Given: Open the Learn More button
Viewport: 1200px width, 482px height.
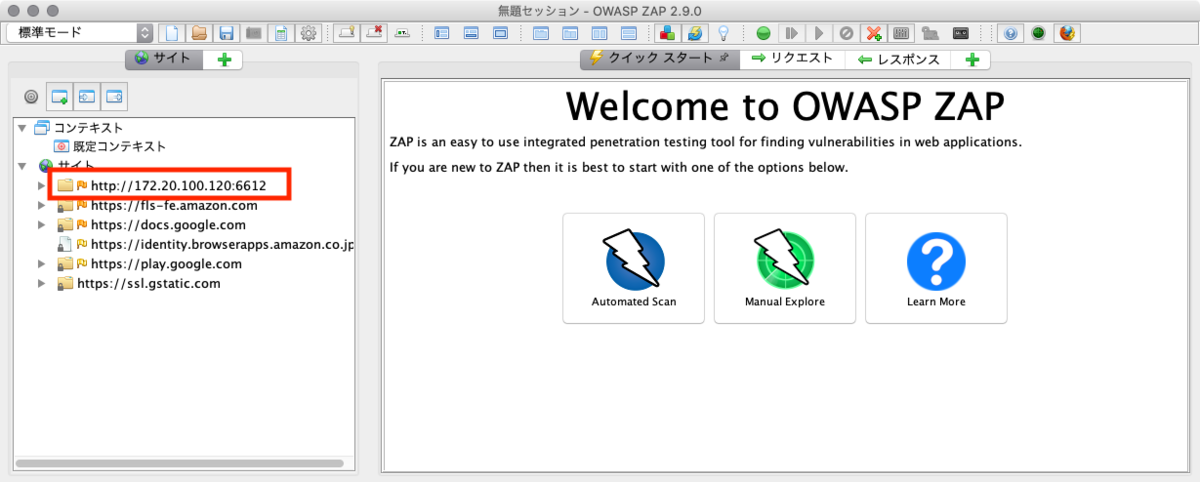Looking at the screenshot, I should coord(936,268).
